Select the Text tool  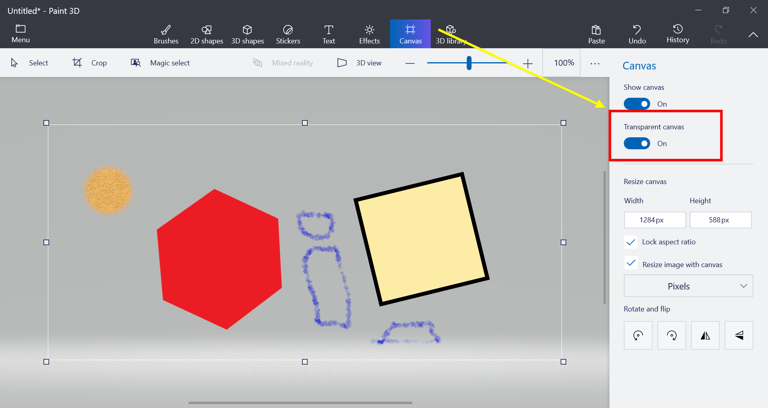[328, 34]
